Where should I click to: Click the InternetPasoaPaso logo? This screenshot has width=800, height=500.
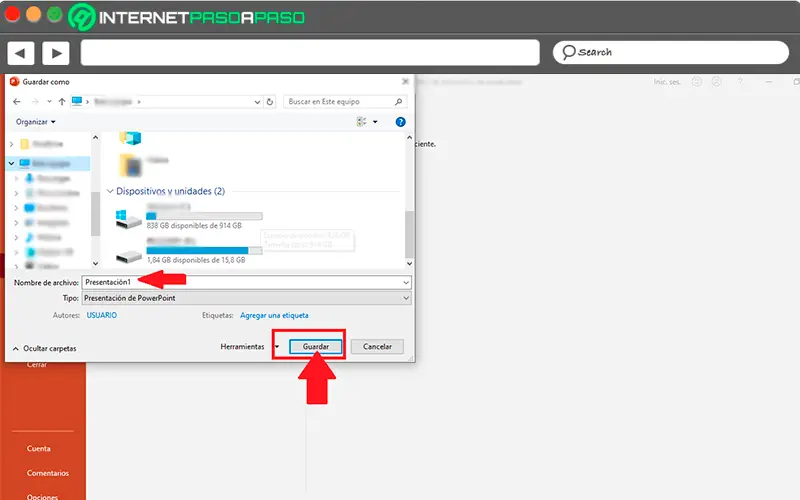(x=187, y=17)
